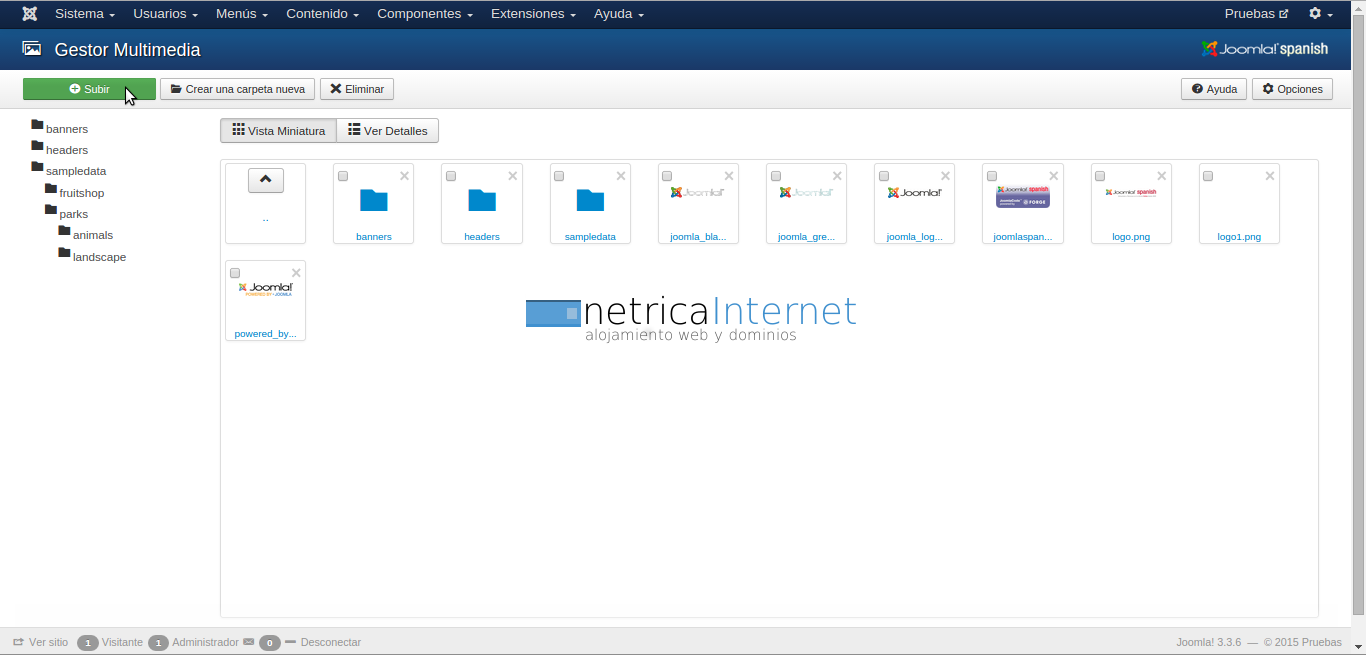Click Crear una carpeta nueva button
The width and height of the screenshot is (1366, 655).
237,89
